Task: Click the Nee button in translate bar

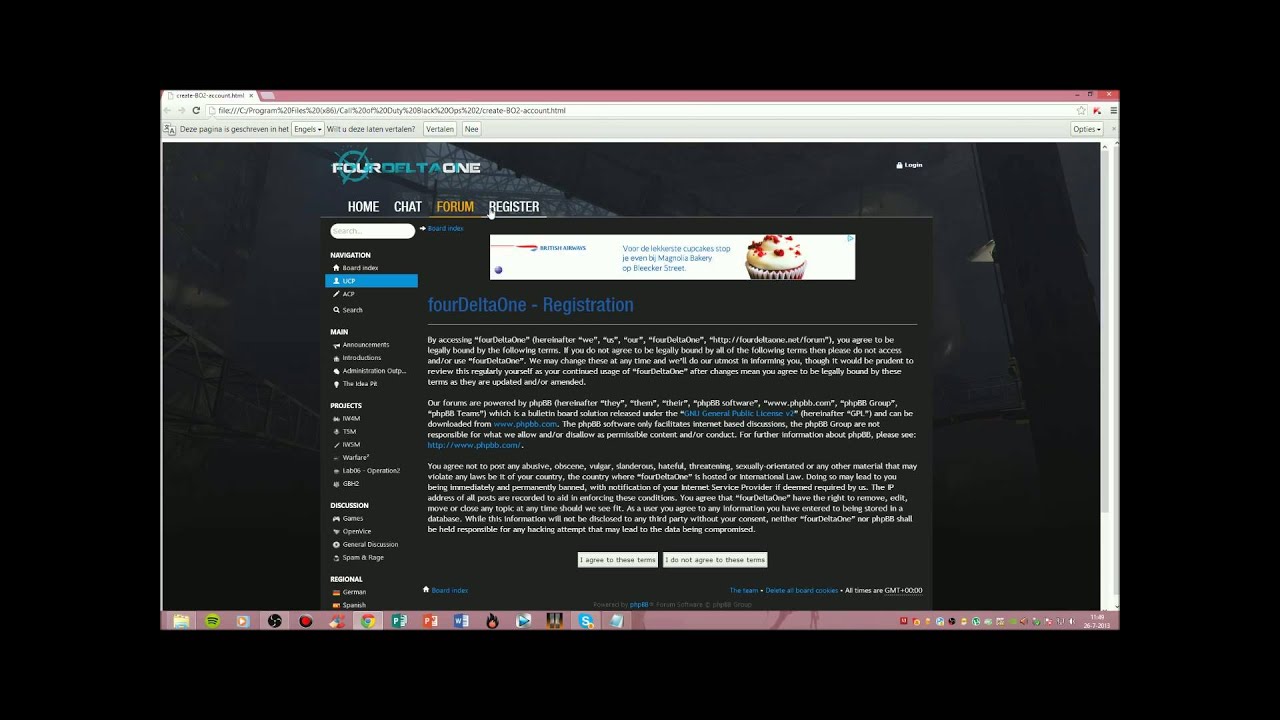Action: (471, 129)
